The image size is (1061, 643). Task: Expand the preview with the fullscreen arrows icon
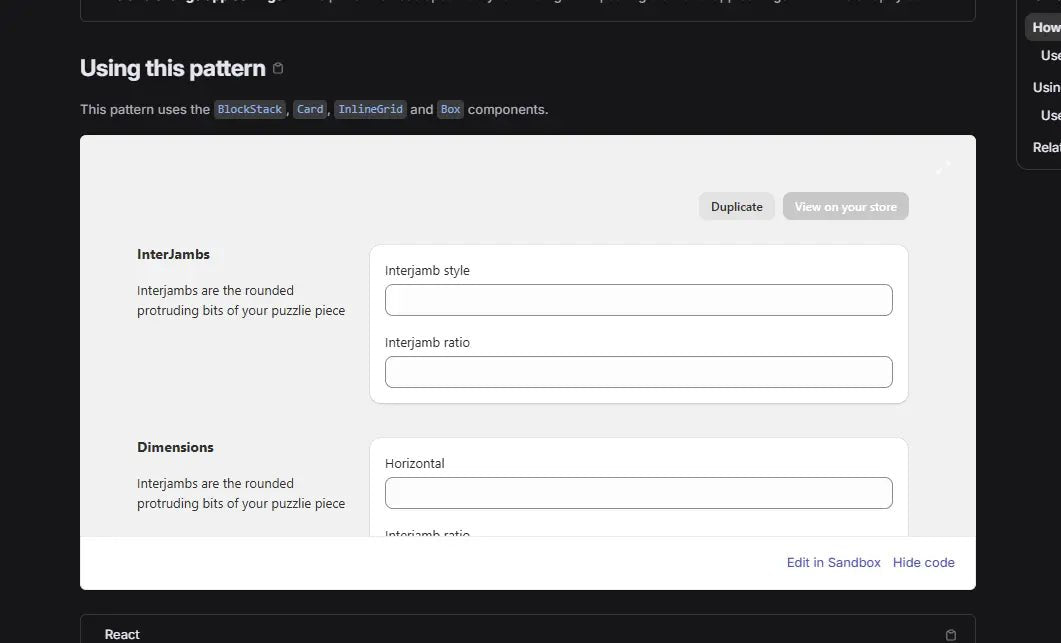[x=943, y=167]
